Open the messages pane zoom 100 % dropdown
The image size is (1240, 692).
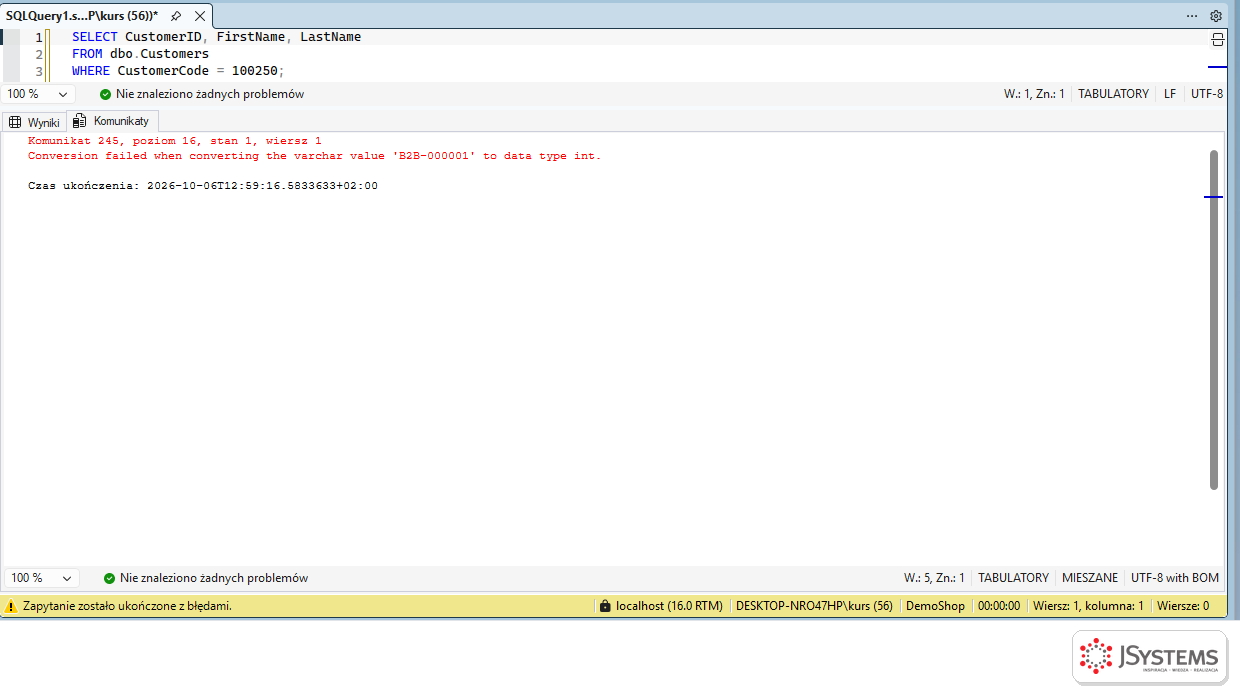42,578
